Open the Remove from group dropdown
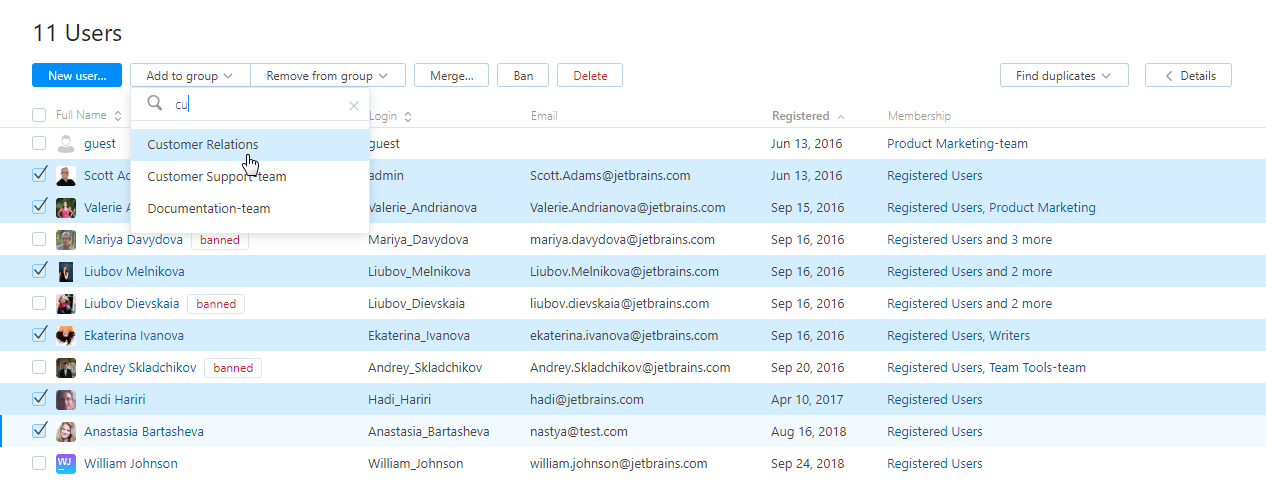 click(327, 75)
